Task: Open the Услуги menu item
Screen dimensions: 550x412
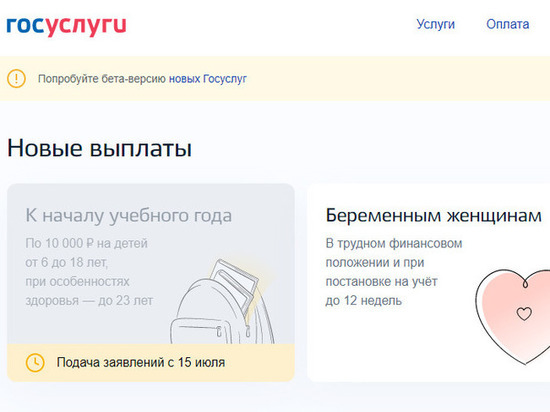Action: [435, 24]
